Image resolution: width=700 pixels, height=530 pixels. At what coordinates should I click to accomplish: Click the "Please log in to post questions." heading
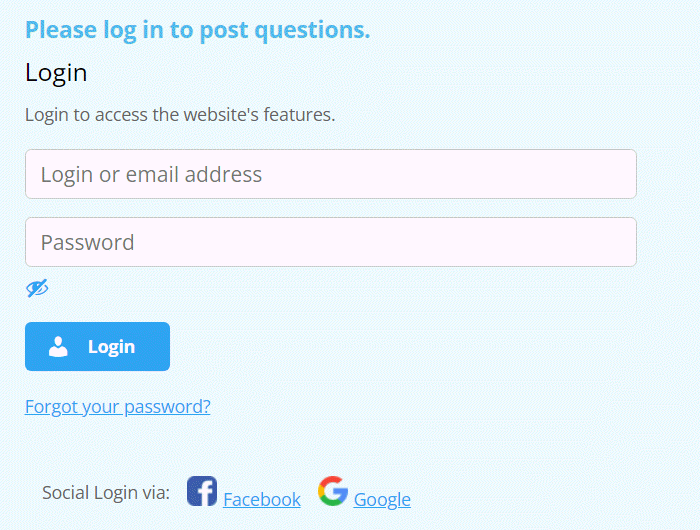tap(197, 30)
